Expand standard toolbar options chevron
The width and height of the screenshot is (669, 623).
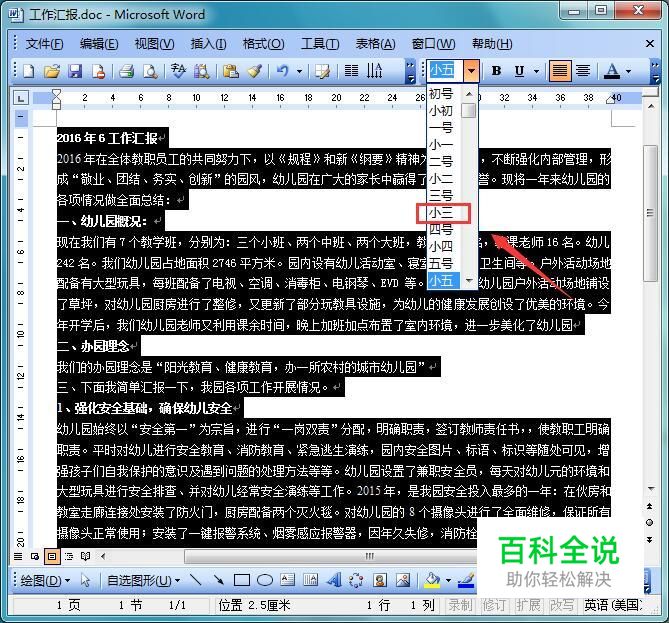pyautogui.click(x=410, y=72)
